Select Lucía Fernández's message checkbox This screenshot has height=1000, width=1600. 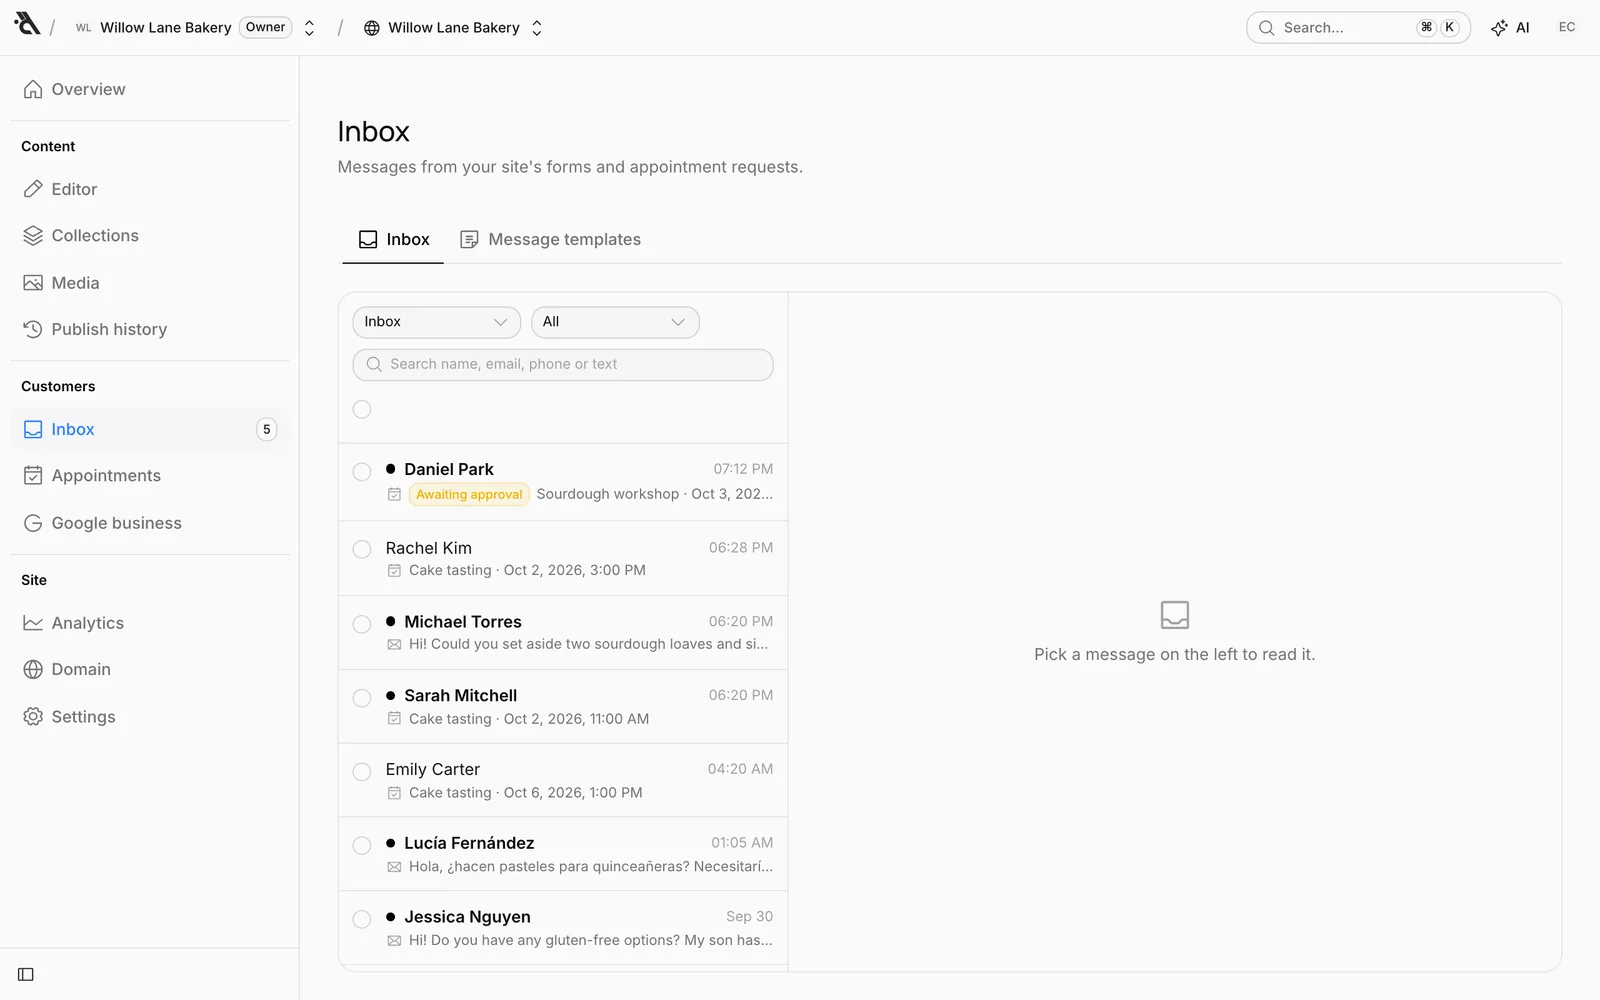tap(362, 845)
